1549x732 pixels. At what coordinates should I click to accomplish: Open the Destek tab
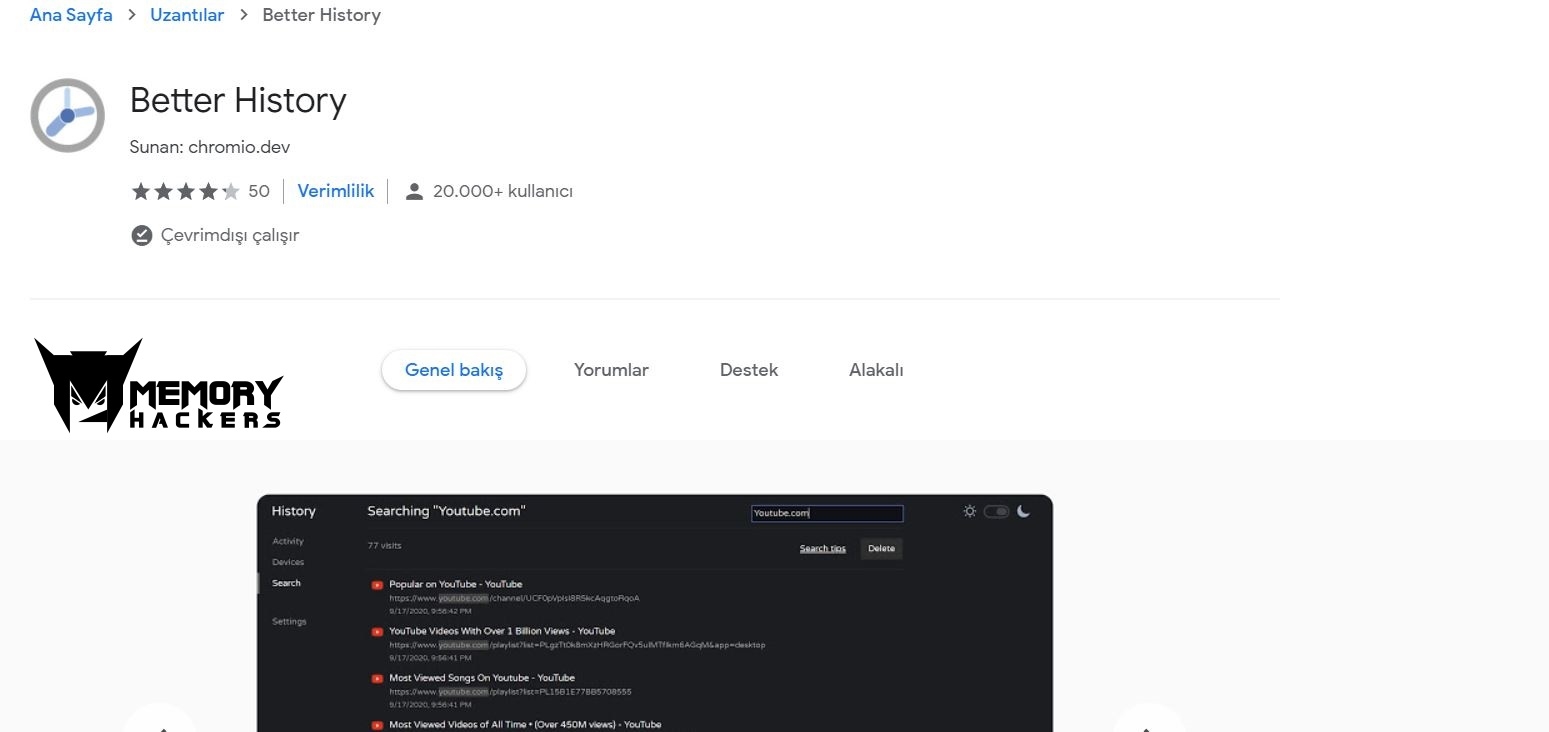pyautogui.click(x=749, y=370)
